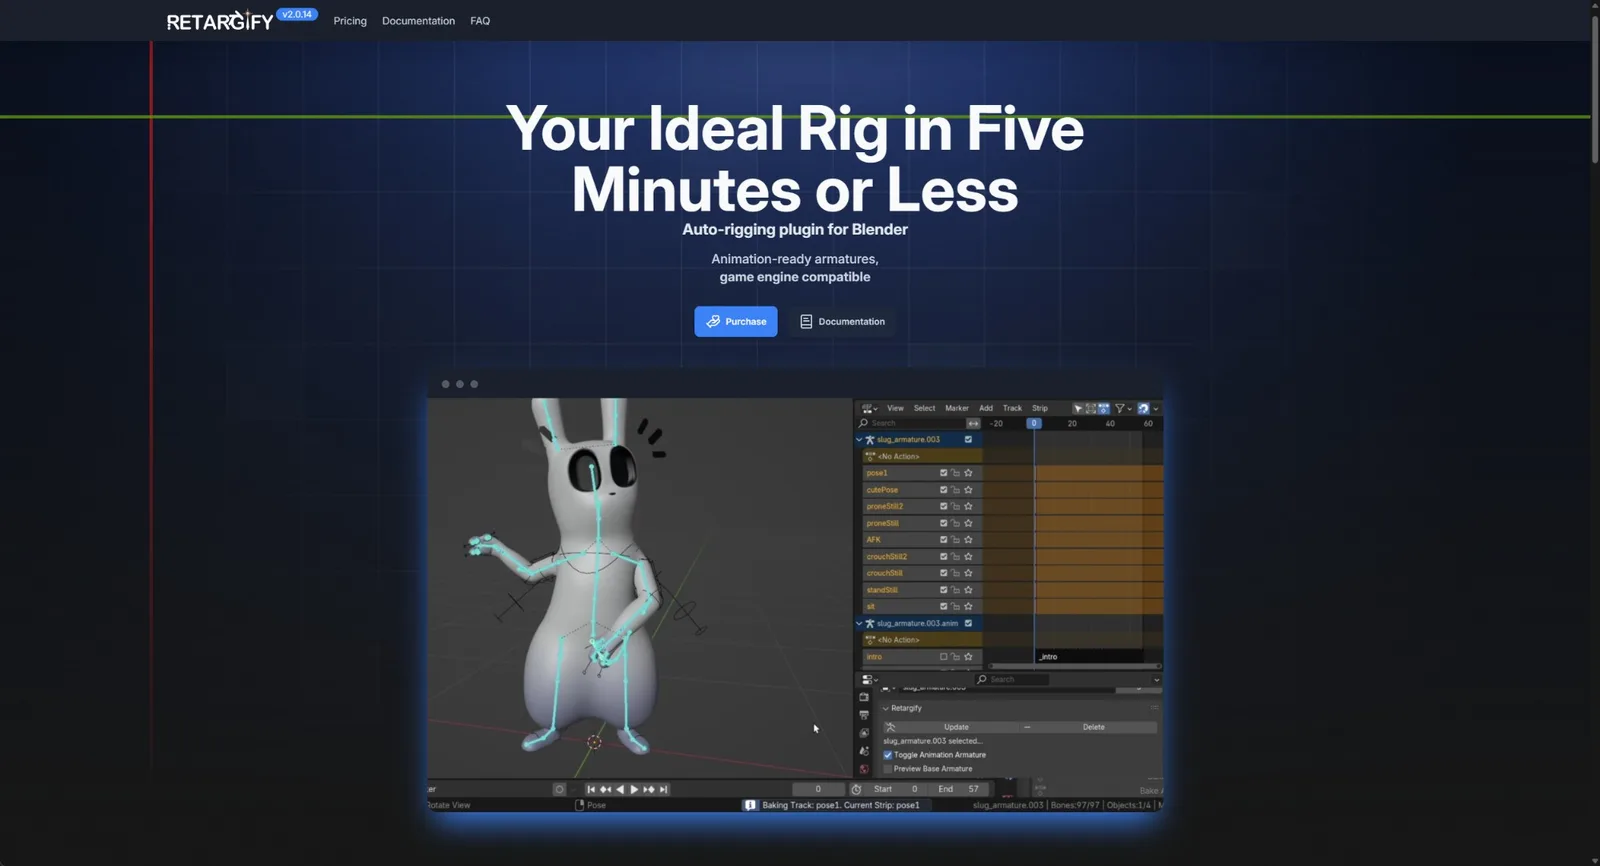Enable the intro track checkbox
The image size is (1600, 866).
click(943, 657)
